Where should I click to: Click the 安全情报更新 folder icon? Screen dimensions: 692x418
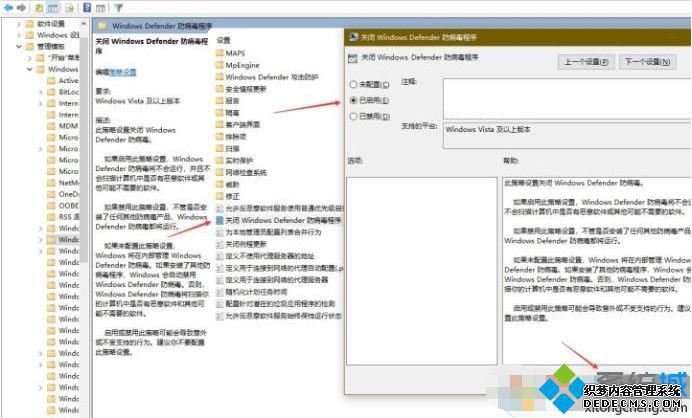coord(220,89)
